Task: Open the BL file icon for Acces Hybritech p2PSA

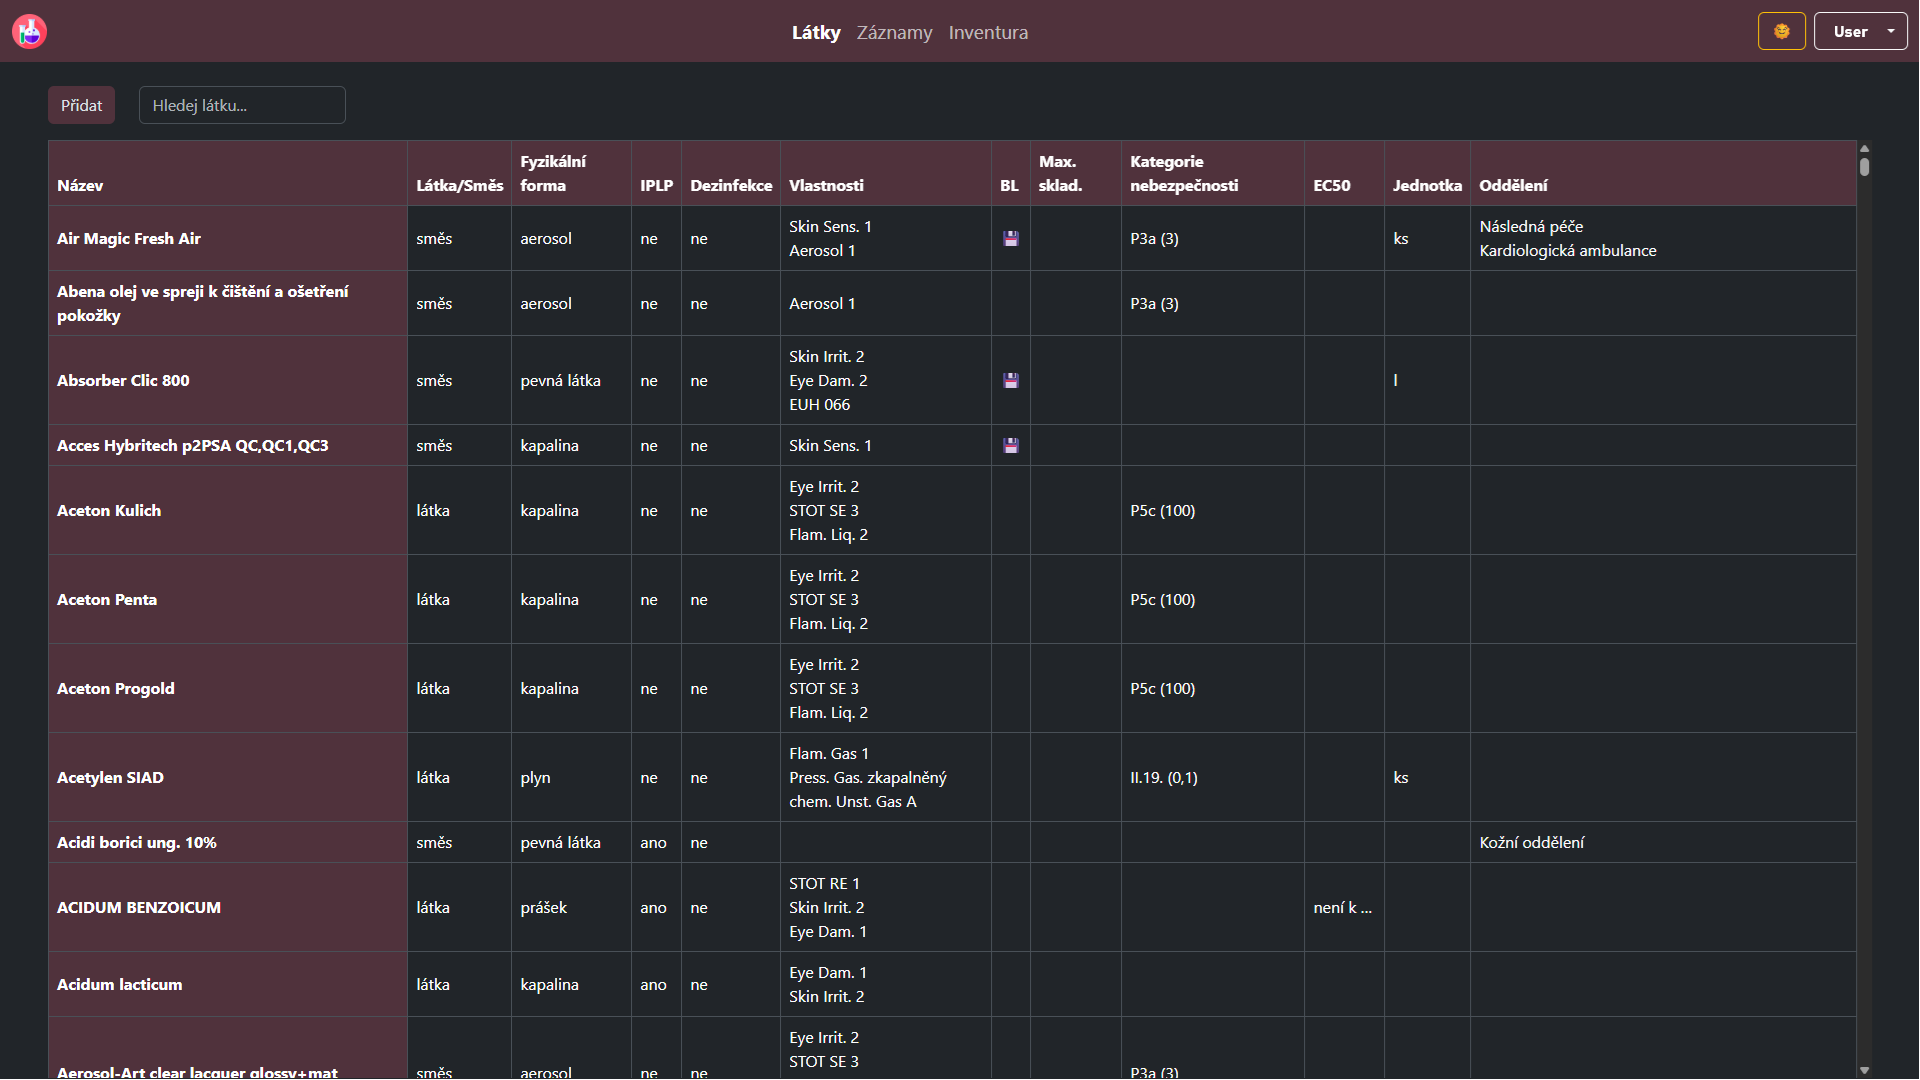Action: click(1011, 446)
